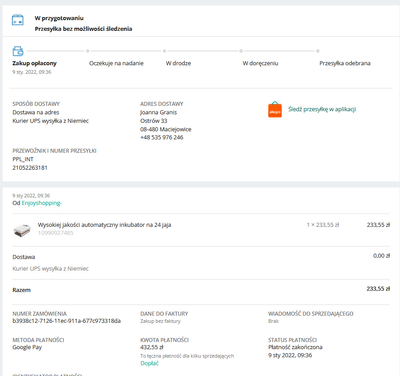This screenshot has height=376, width=400.
Task: Open product title Wysokiej jakości automatyczny inkubator
Action: point(104,225)
